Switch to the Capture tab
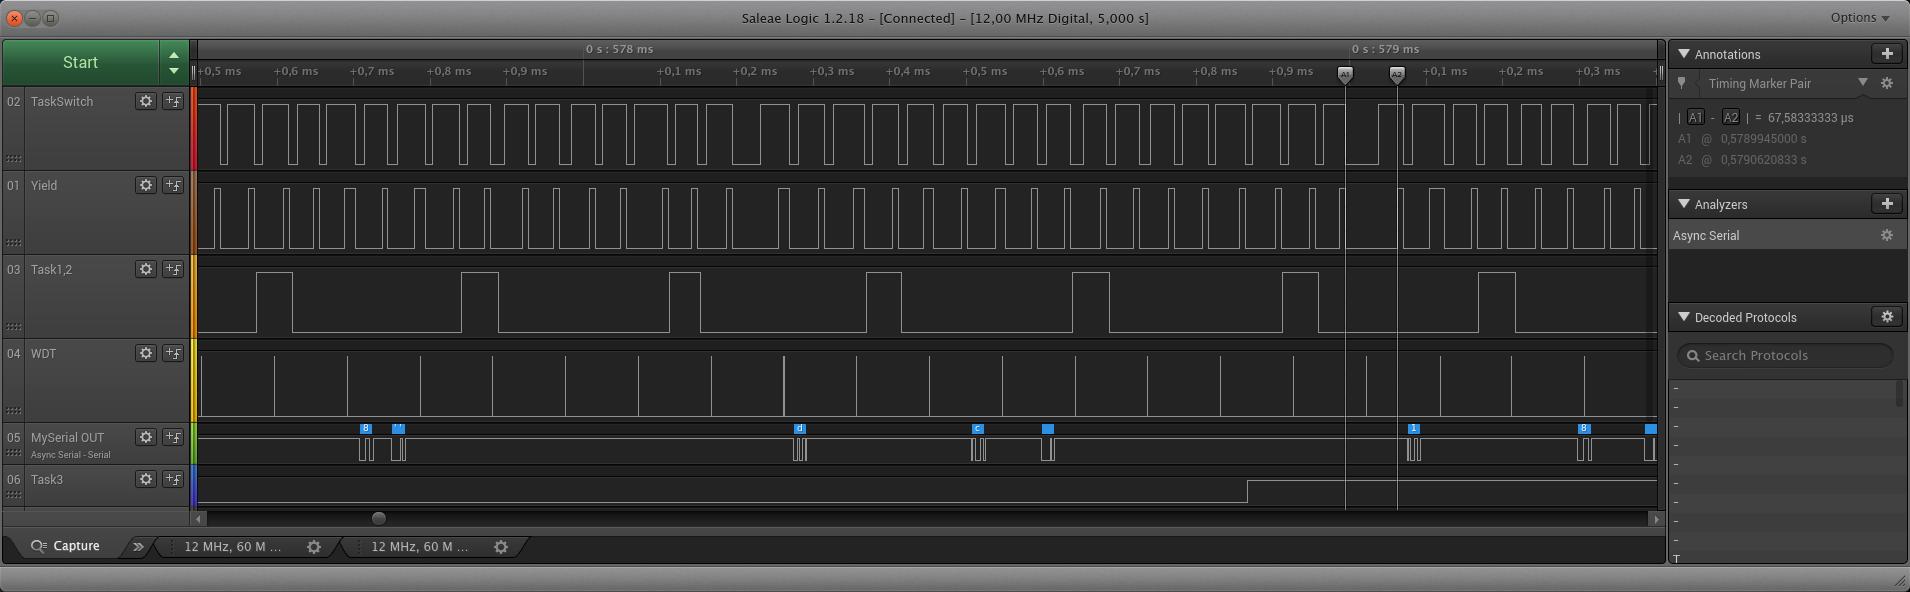This screenshot has height=592, width=1910. [x=66, y=546]
